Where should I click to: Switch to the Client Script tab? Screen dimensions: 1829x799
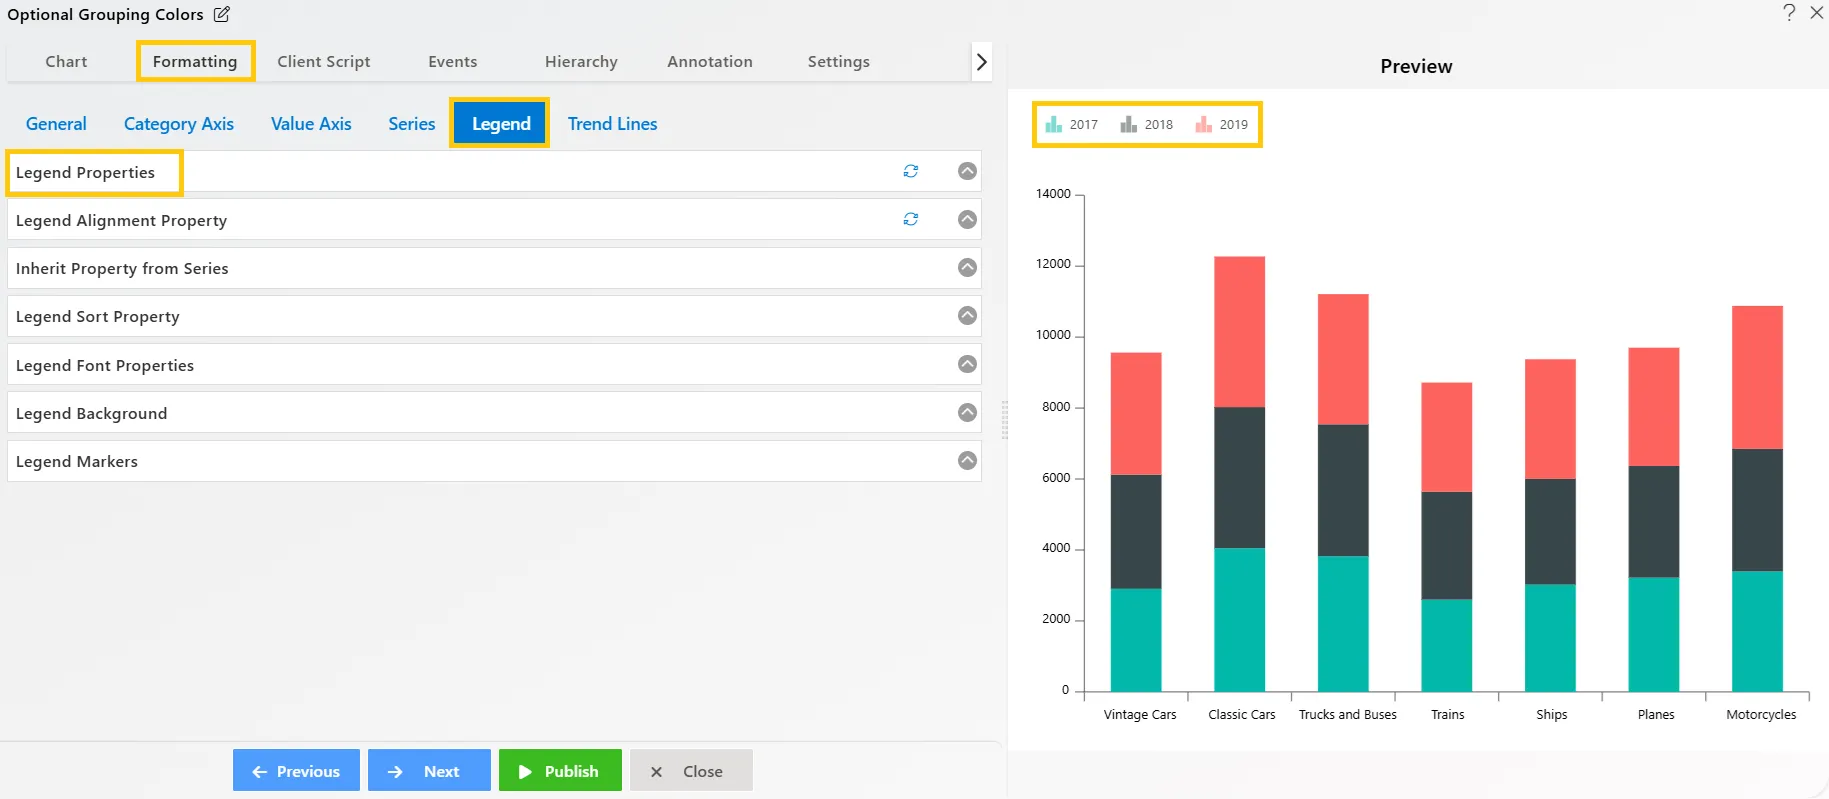coord(323,61)
